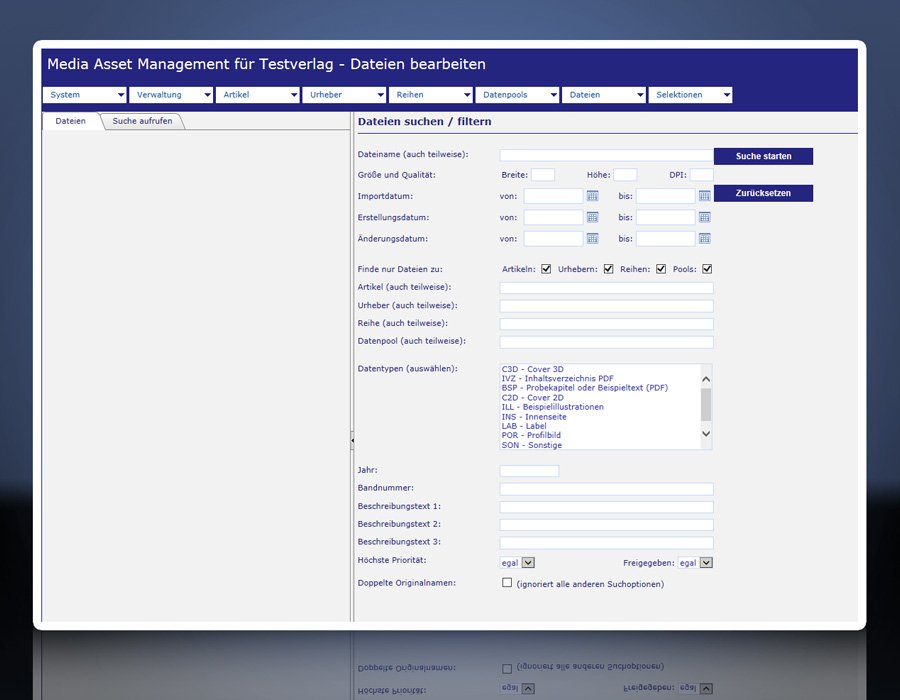Open calendar for Importdatum von field
This screenshot has height=700, width=900.
[x=592, y=196]
